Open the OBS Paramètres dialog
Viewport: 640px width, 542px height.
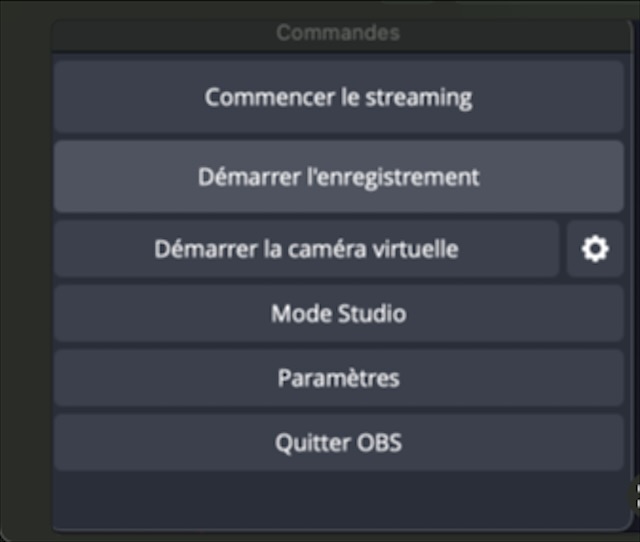pos(338,379)
